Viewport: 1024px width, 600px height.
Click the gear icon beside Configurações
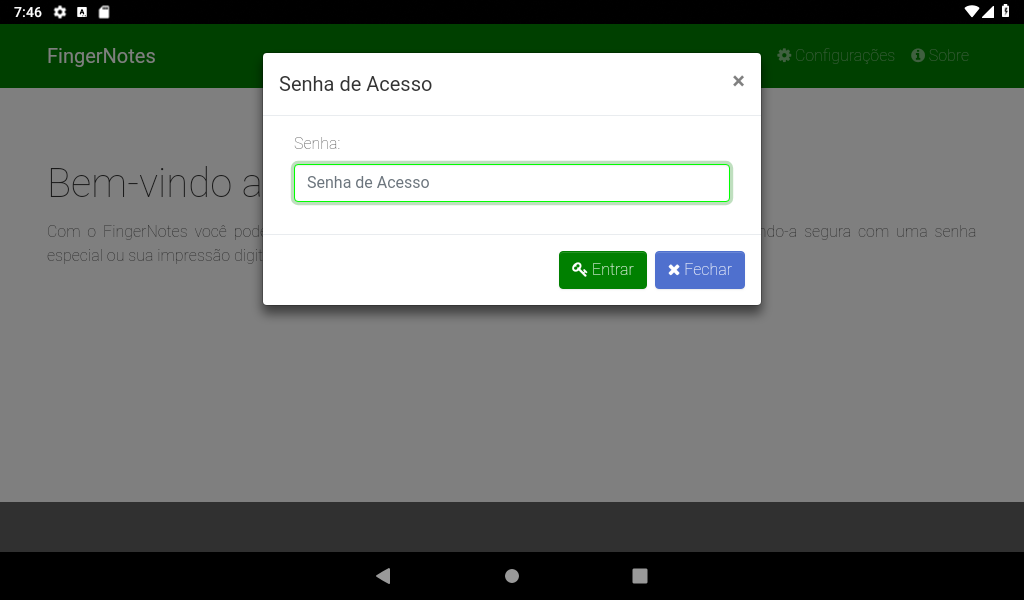coord(784,55)
